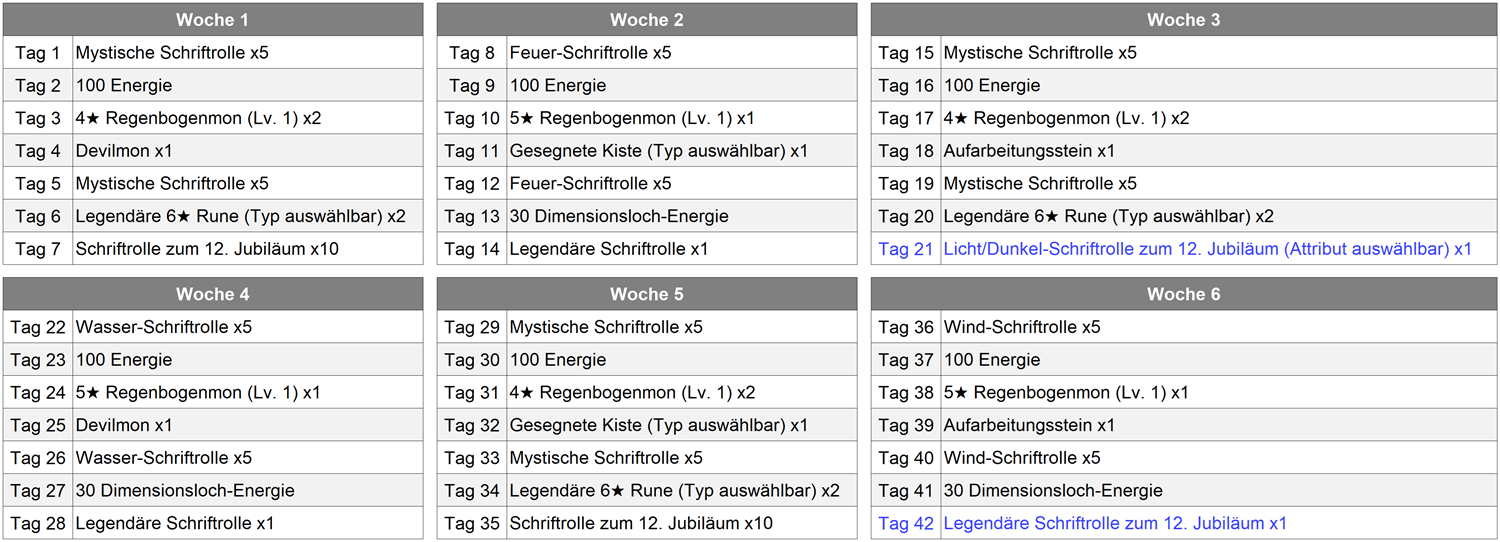
Task: Click the blue Tag 42 label
Action: pyautogui.click(x=905, y=523)
